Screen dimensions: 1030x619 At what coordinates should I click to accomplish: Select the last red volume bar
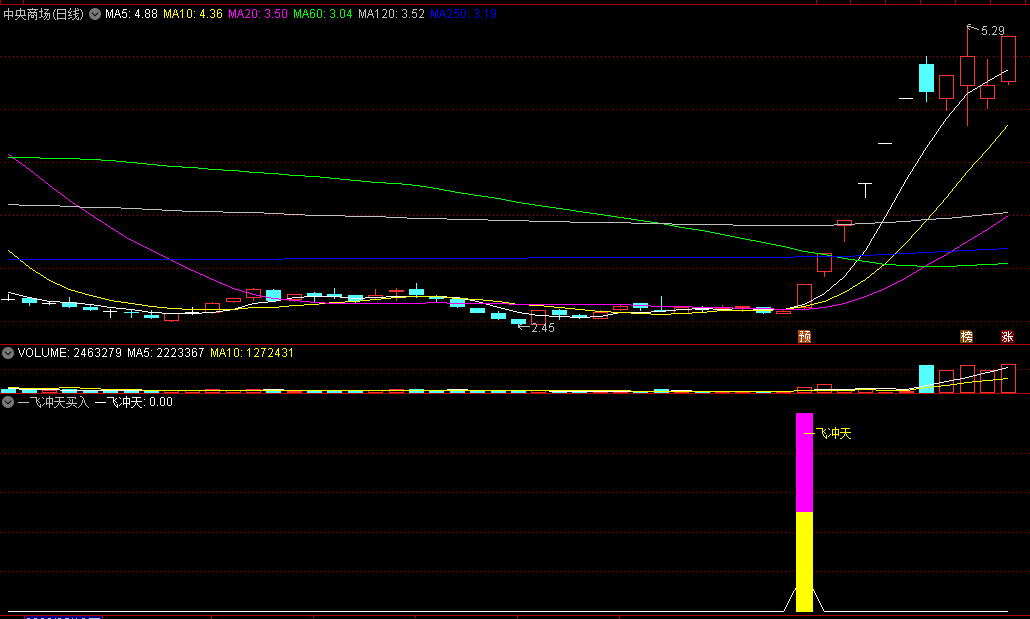click(1008, 378)
